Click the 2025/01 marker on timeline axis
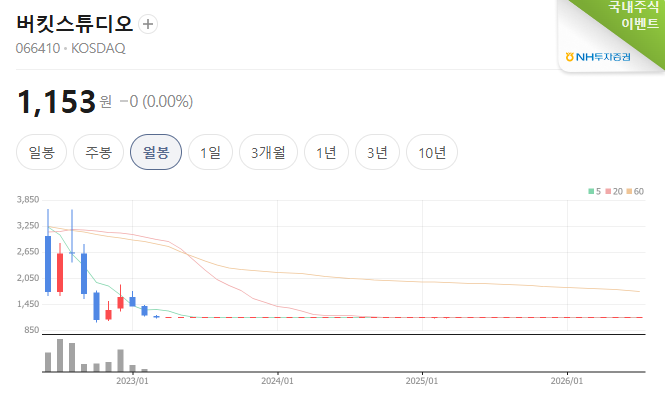 coord(422,381)
